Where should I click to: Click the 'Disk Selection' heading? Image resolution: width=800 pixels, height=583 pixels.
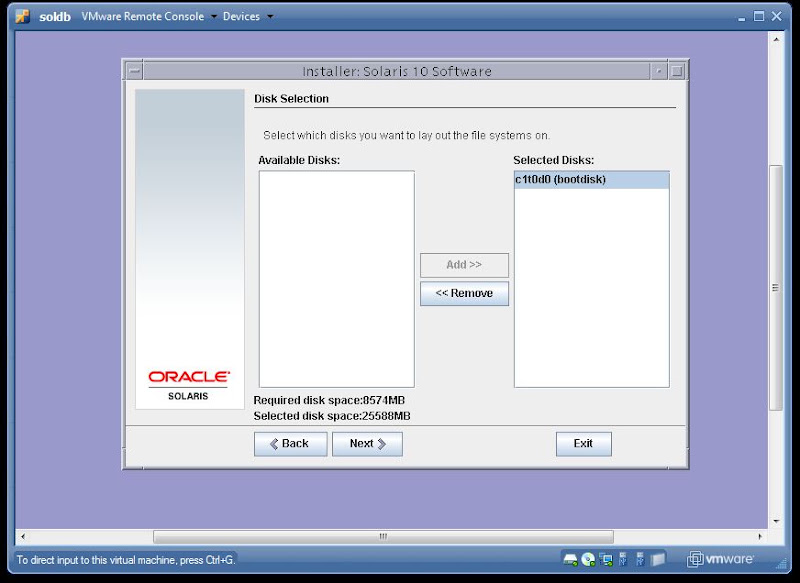click(x=291, y=98)
